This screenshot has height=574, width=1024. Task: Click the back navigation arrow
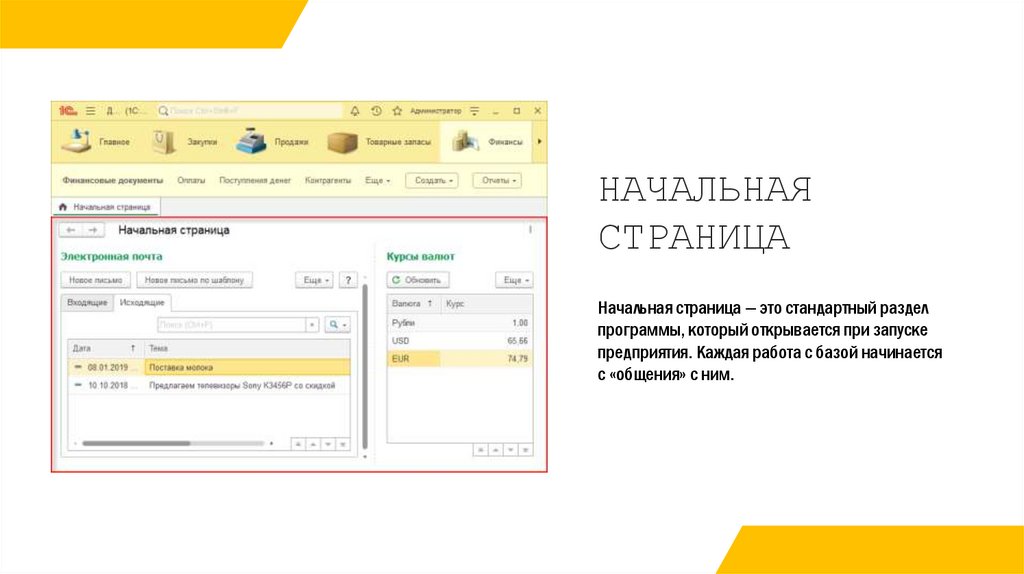pos(71,230)
